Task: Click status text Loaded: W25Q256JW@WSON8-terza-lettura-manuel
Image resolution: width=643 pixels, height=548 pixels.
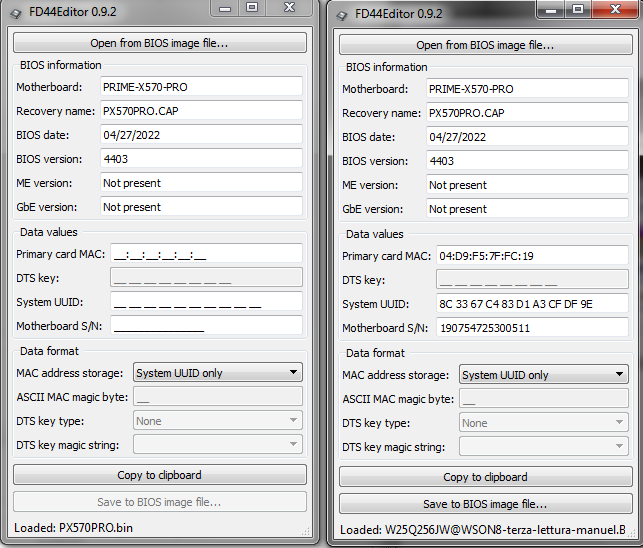Action: coord(483,530)
